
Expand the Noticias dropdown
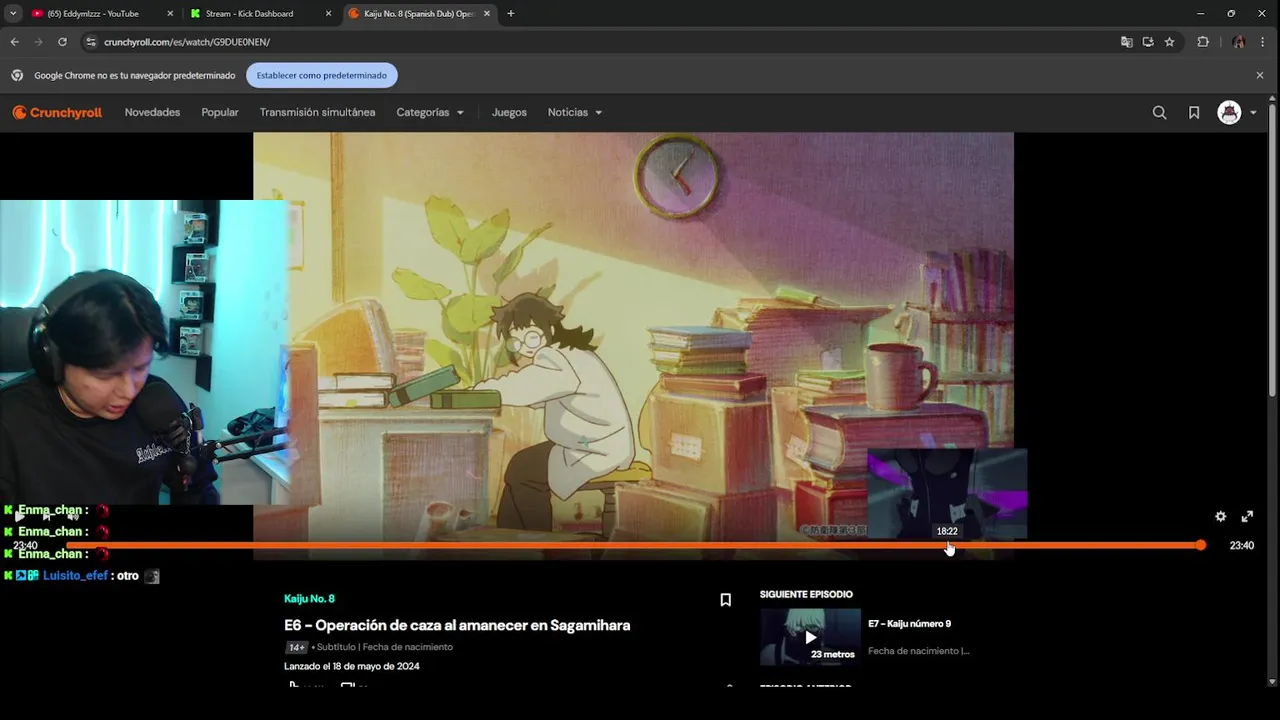click(575, 113)
